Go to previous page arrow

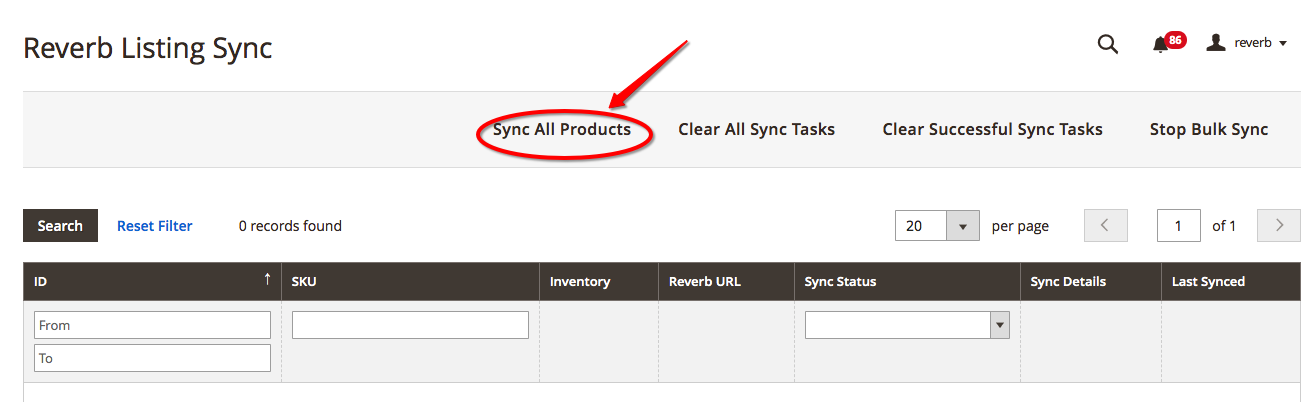click(1105, 226)
